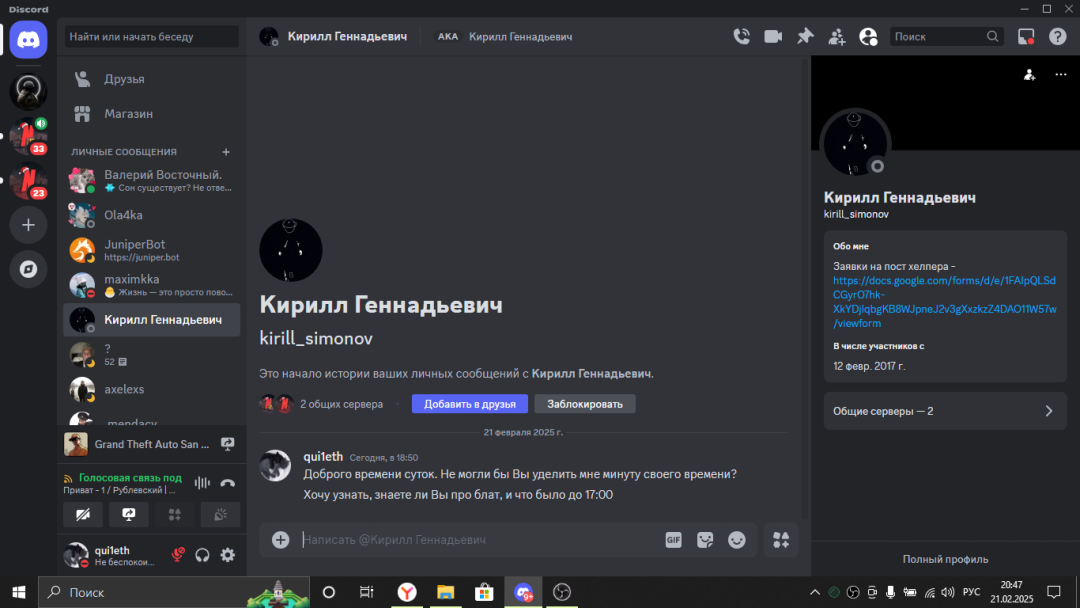Toggle microphone mute for qui1eth
Viewport: 1080px width, 608px height.
pyautogui.click(x=177, y=555)
